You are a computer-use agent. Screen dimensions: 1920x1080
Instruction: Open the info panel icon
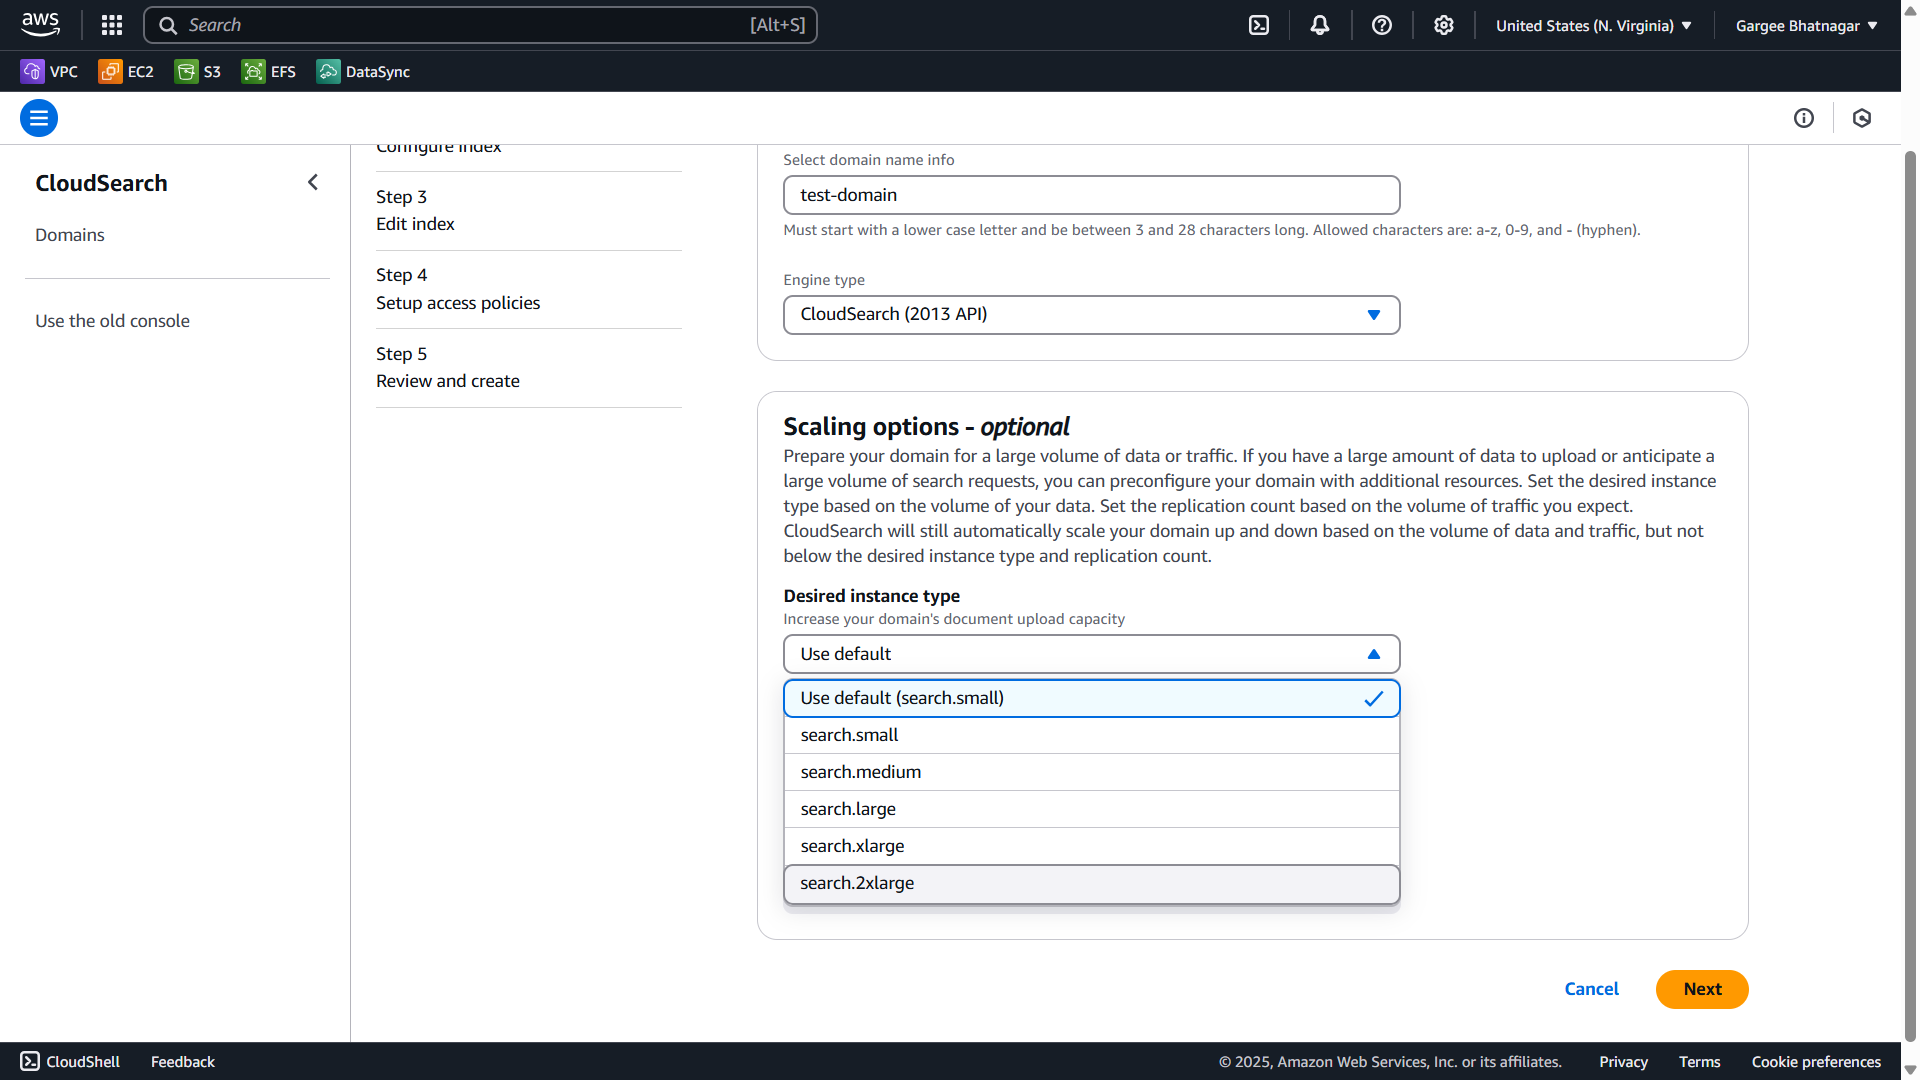[1804, 118]
